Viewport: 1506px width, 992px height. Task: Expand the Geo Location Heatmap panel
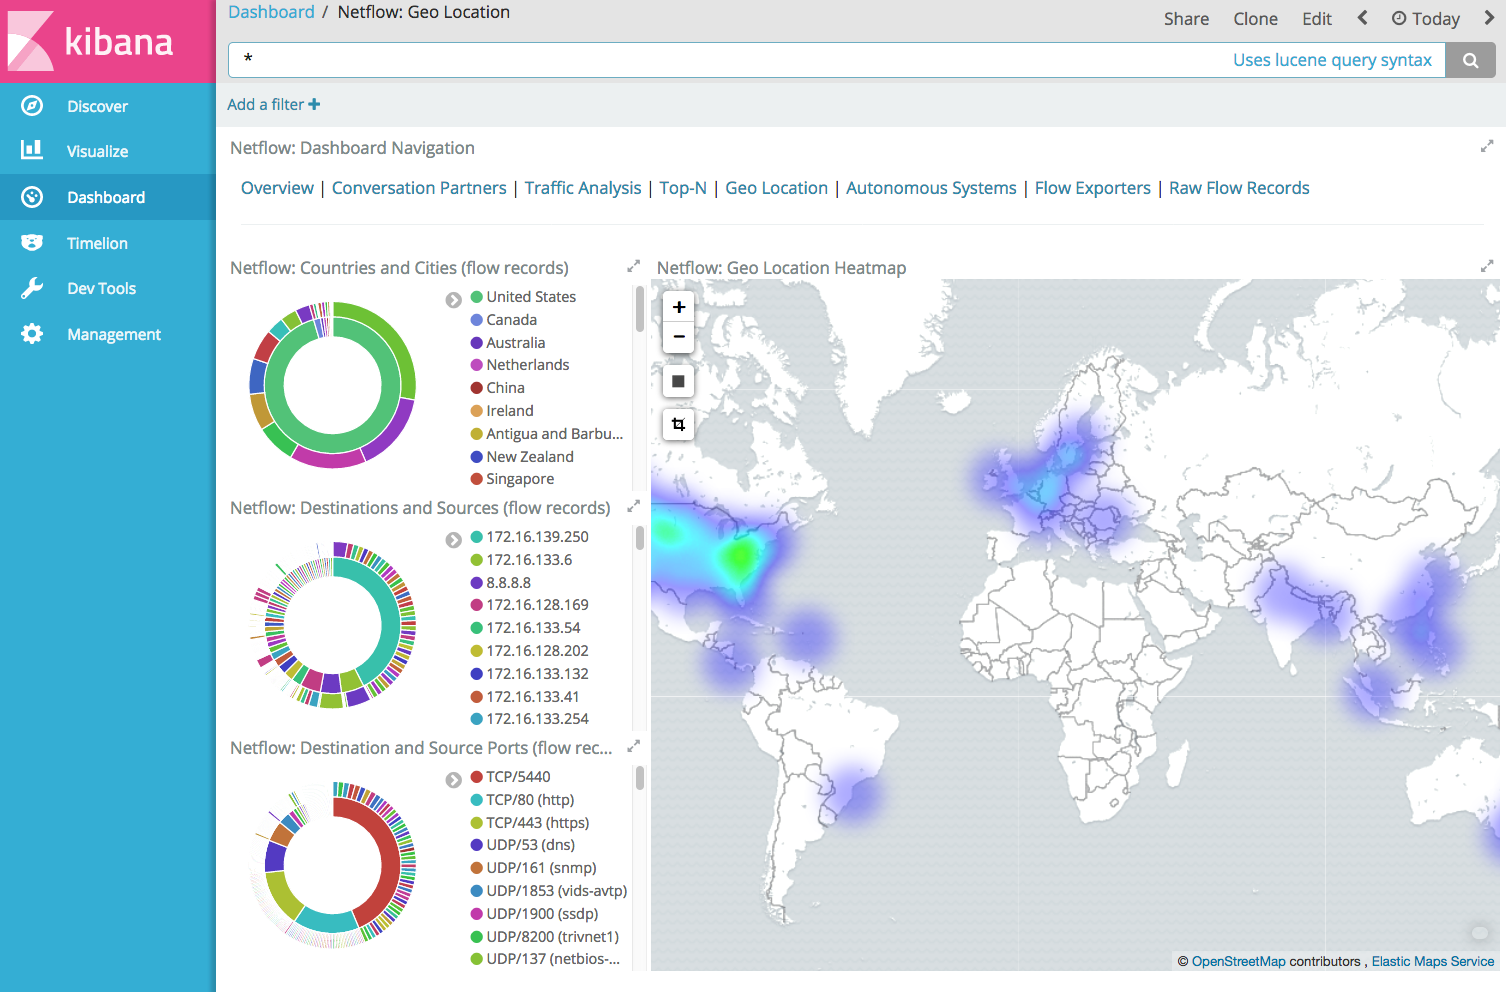pyautogui.click(x=1486, y=267)
